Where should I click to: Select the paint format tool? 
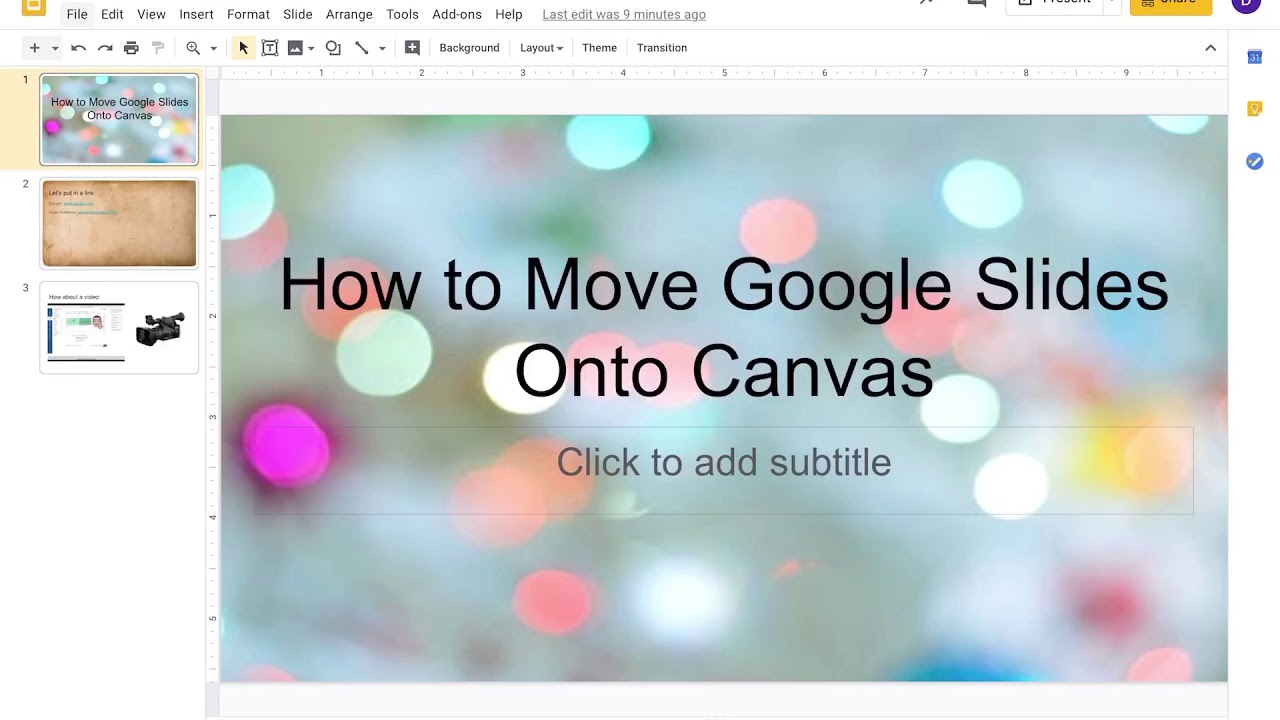pos(157,48)
